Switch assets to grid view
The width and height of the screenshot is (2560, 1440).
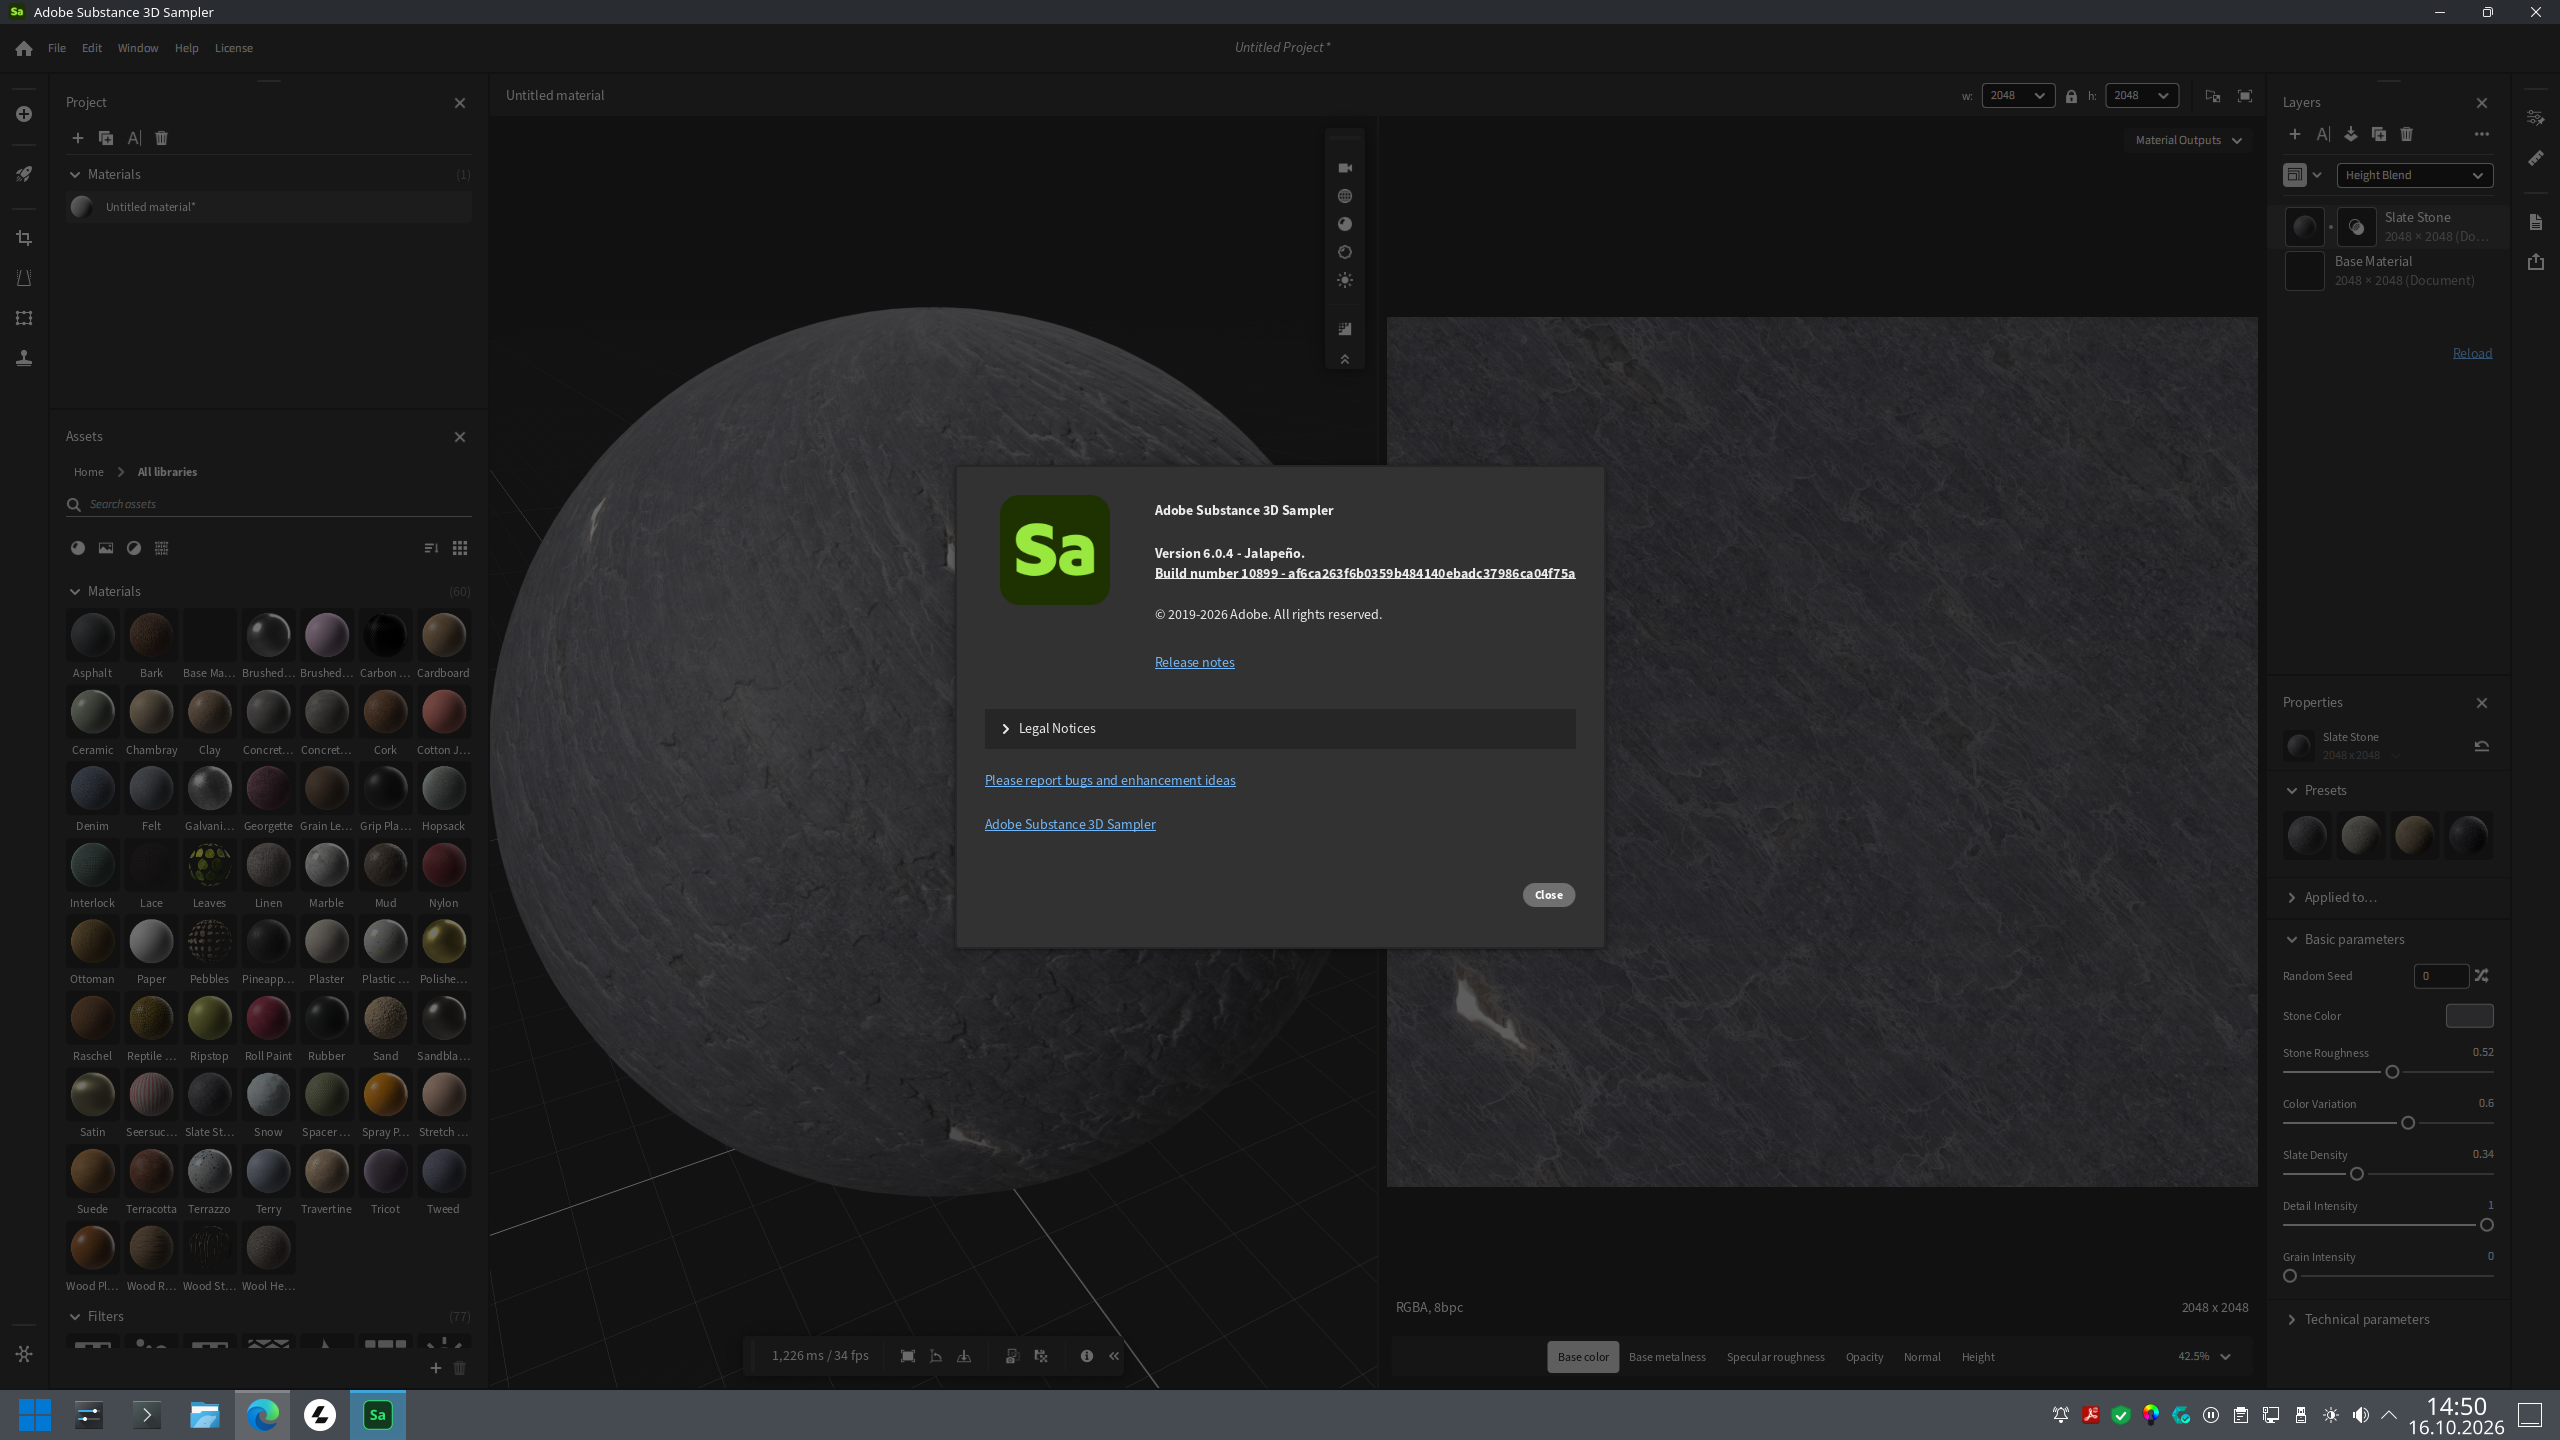[460, 548]
